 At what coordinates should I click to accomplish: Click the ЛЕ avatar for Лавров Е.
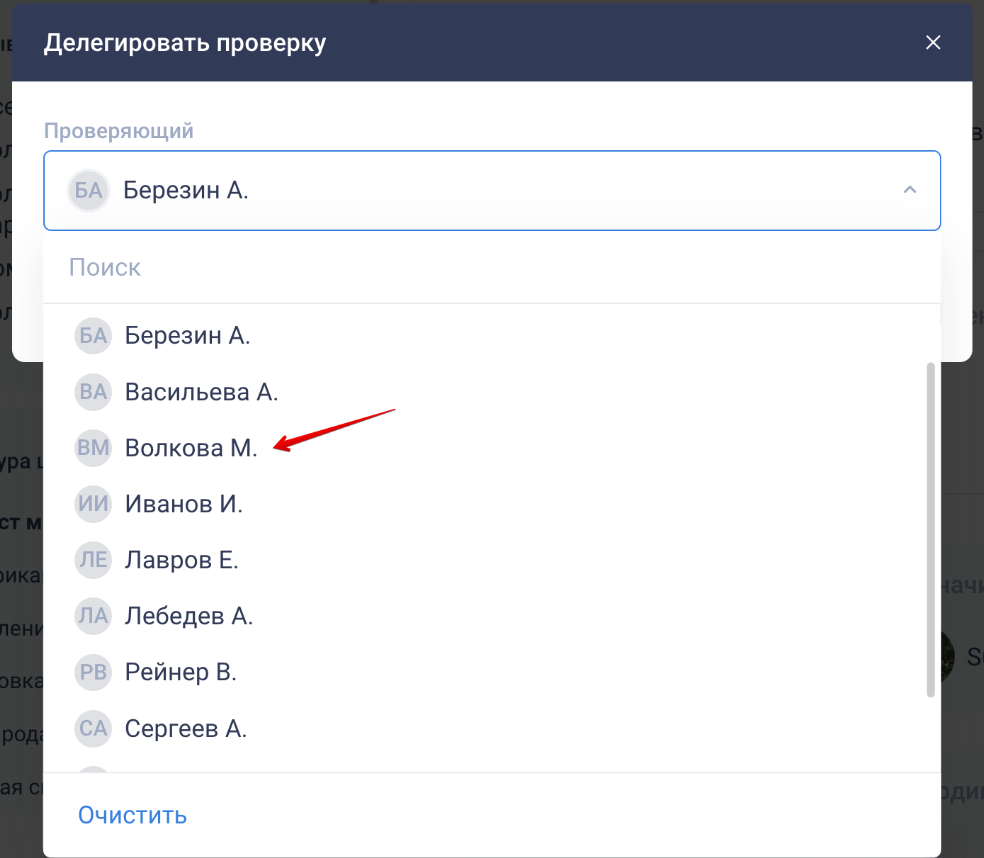(x=93, y=560)
